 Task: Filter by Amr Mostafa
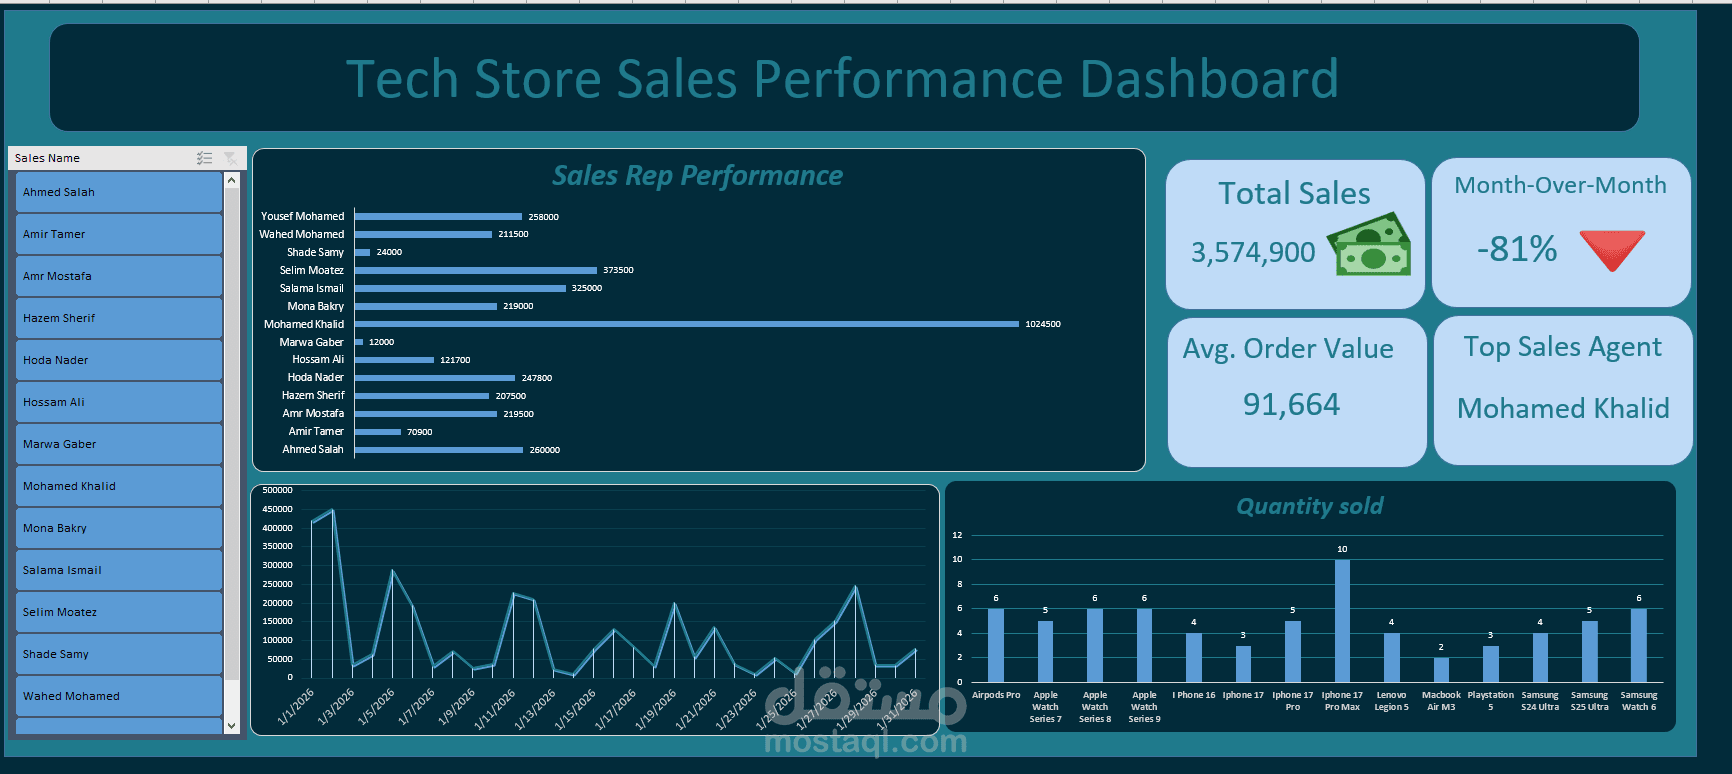tap(119, 276)
